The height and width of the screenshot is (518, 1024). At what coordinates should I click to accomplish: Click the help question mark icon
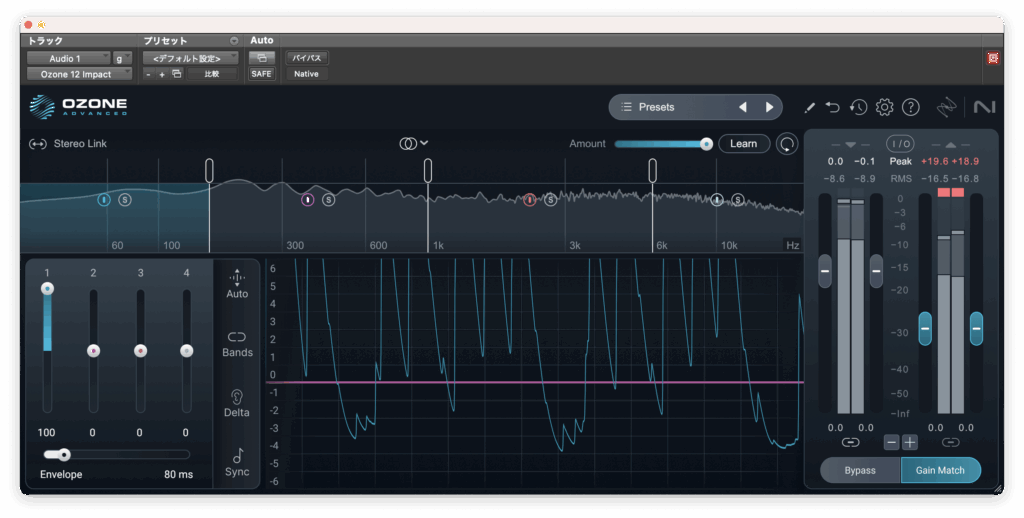[x=910, y=107]
